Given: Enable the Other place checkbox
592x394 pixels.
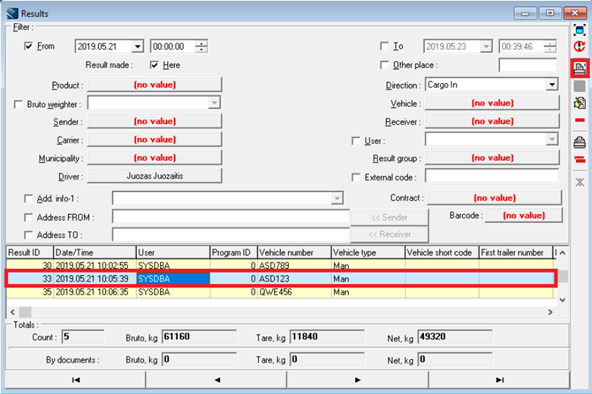Looking at the screenshot, I should coord(384,65).
